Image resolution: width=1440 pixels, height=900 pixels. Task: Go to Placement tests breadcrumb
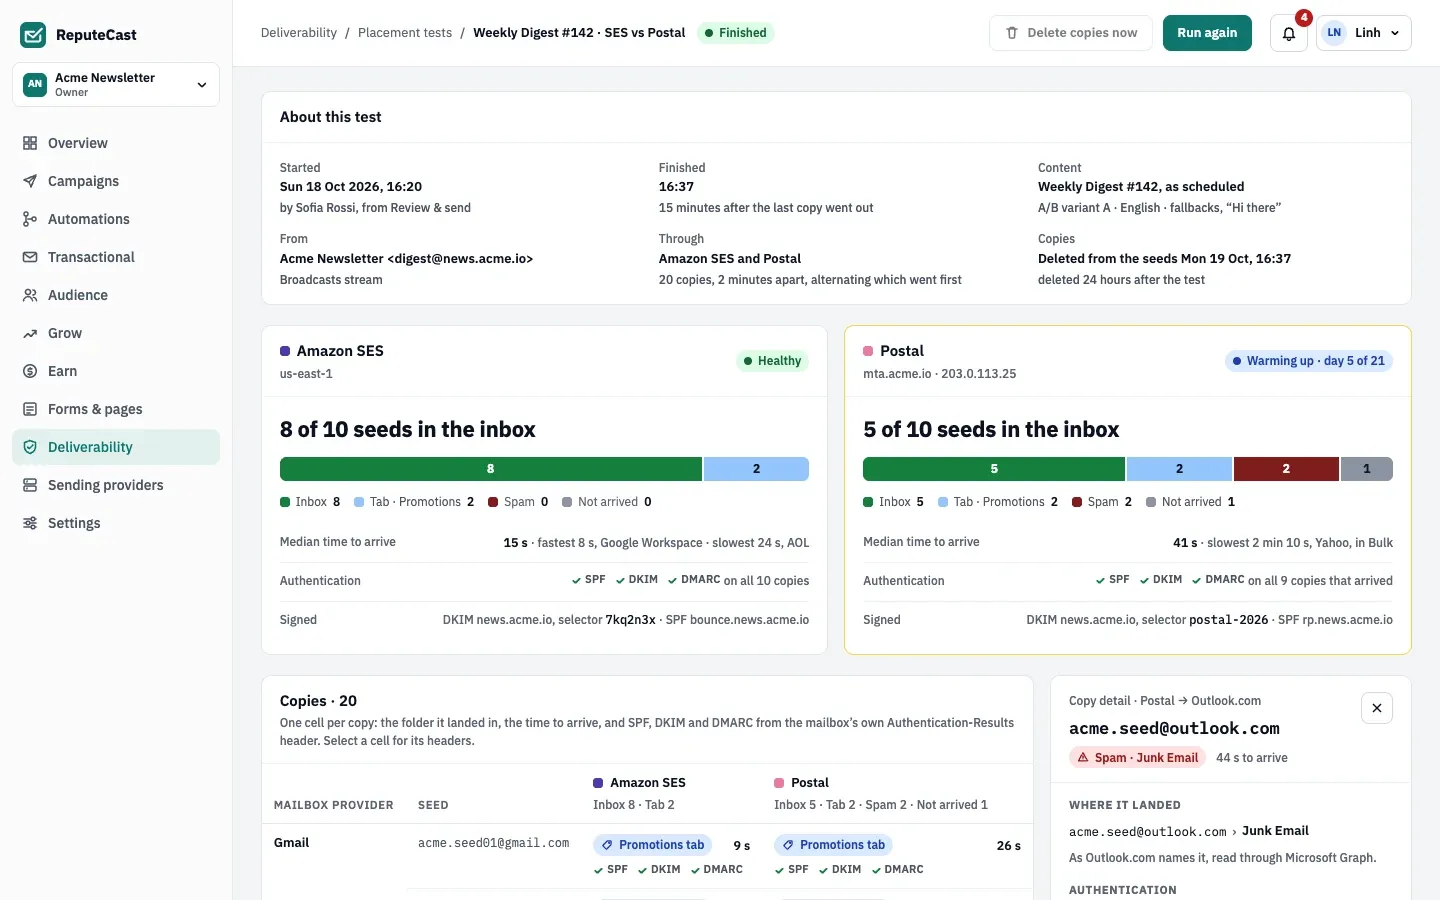tap(405, 33)
